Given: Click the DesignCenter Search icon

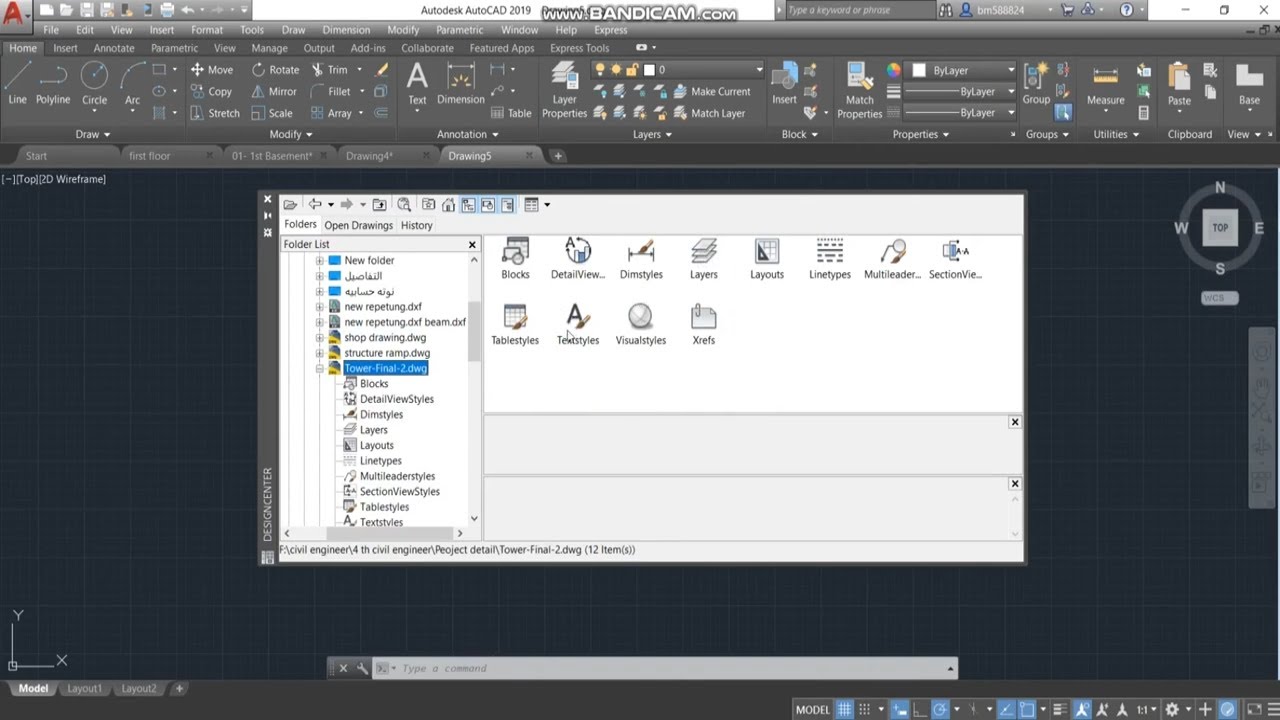Looking at the screenshot, I should (x=404, y=205).
